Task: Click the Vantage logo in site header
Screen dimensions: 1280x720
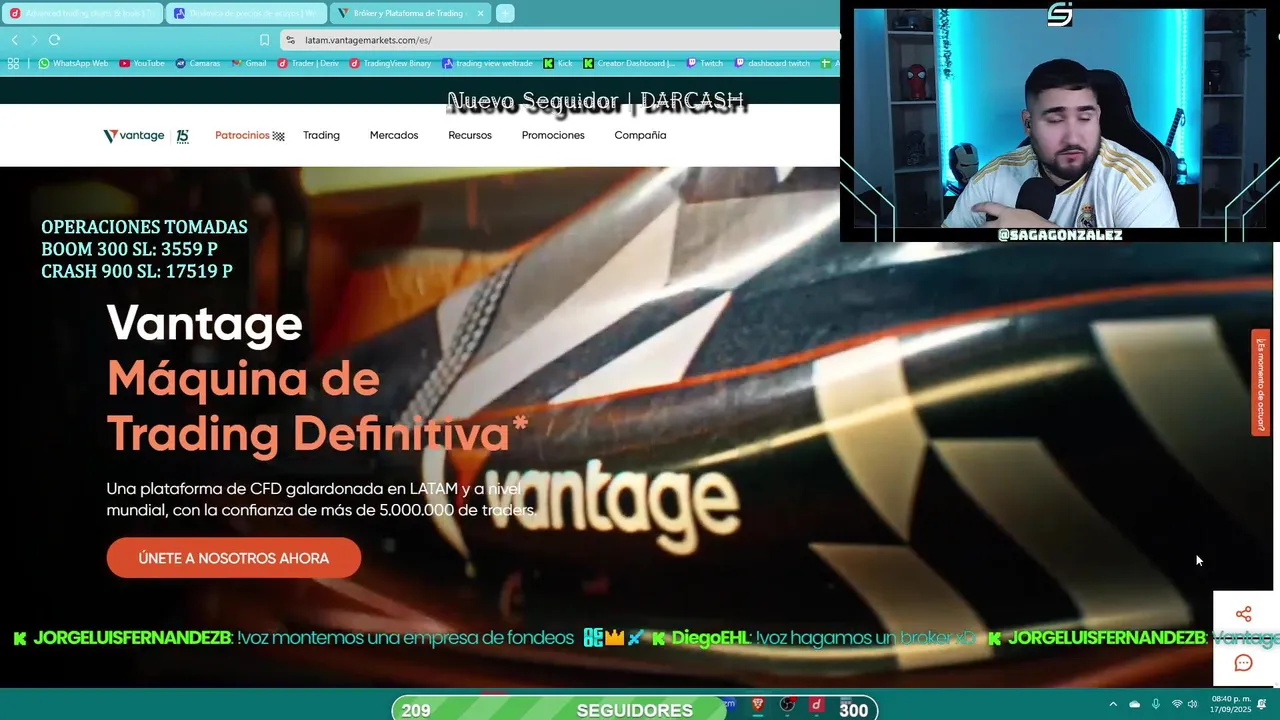Action: [x=134, y=136]
